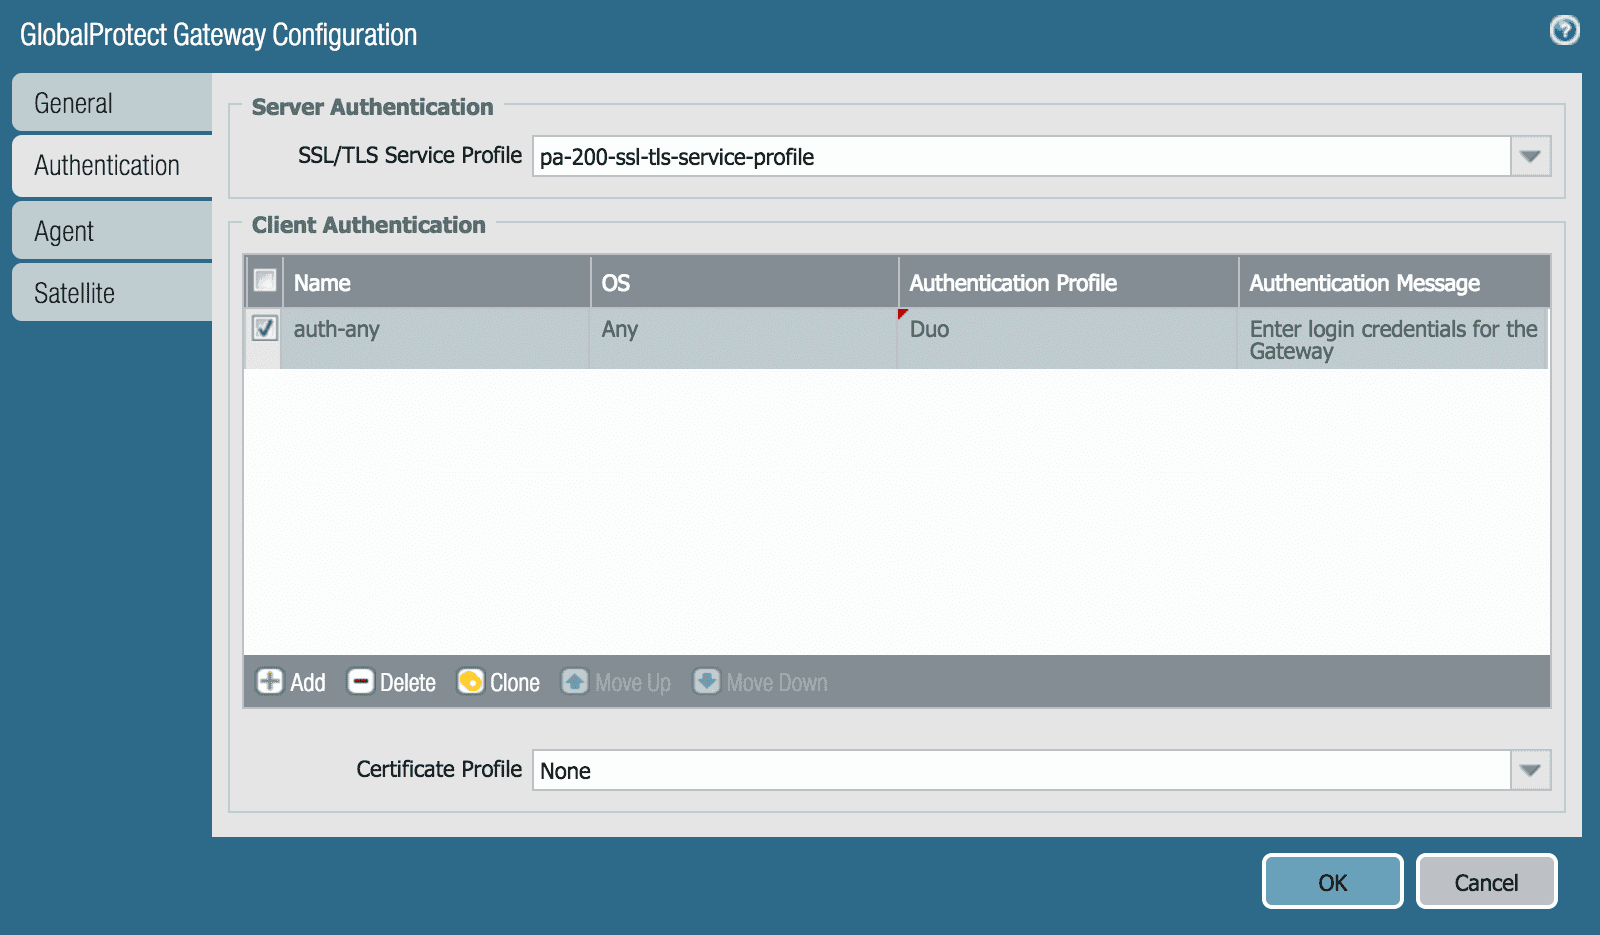Viewport: 1600px width, 935px height.
Task: Switch to the Agent tab
Action: tap(64, 230)
